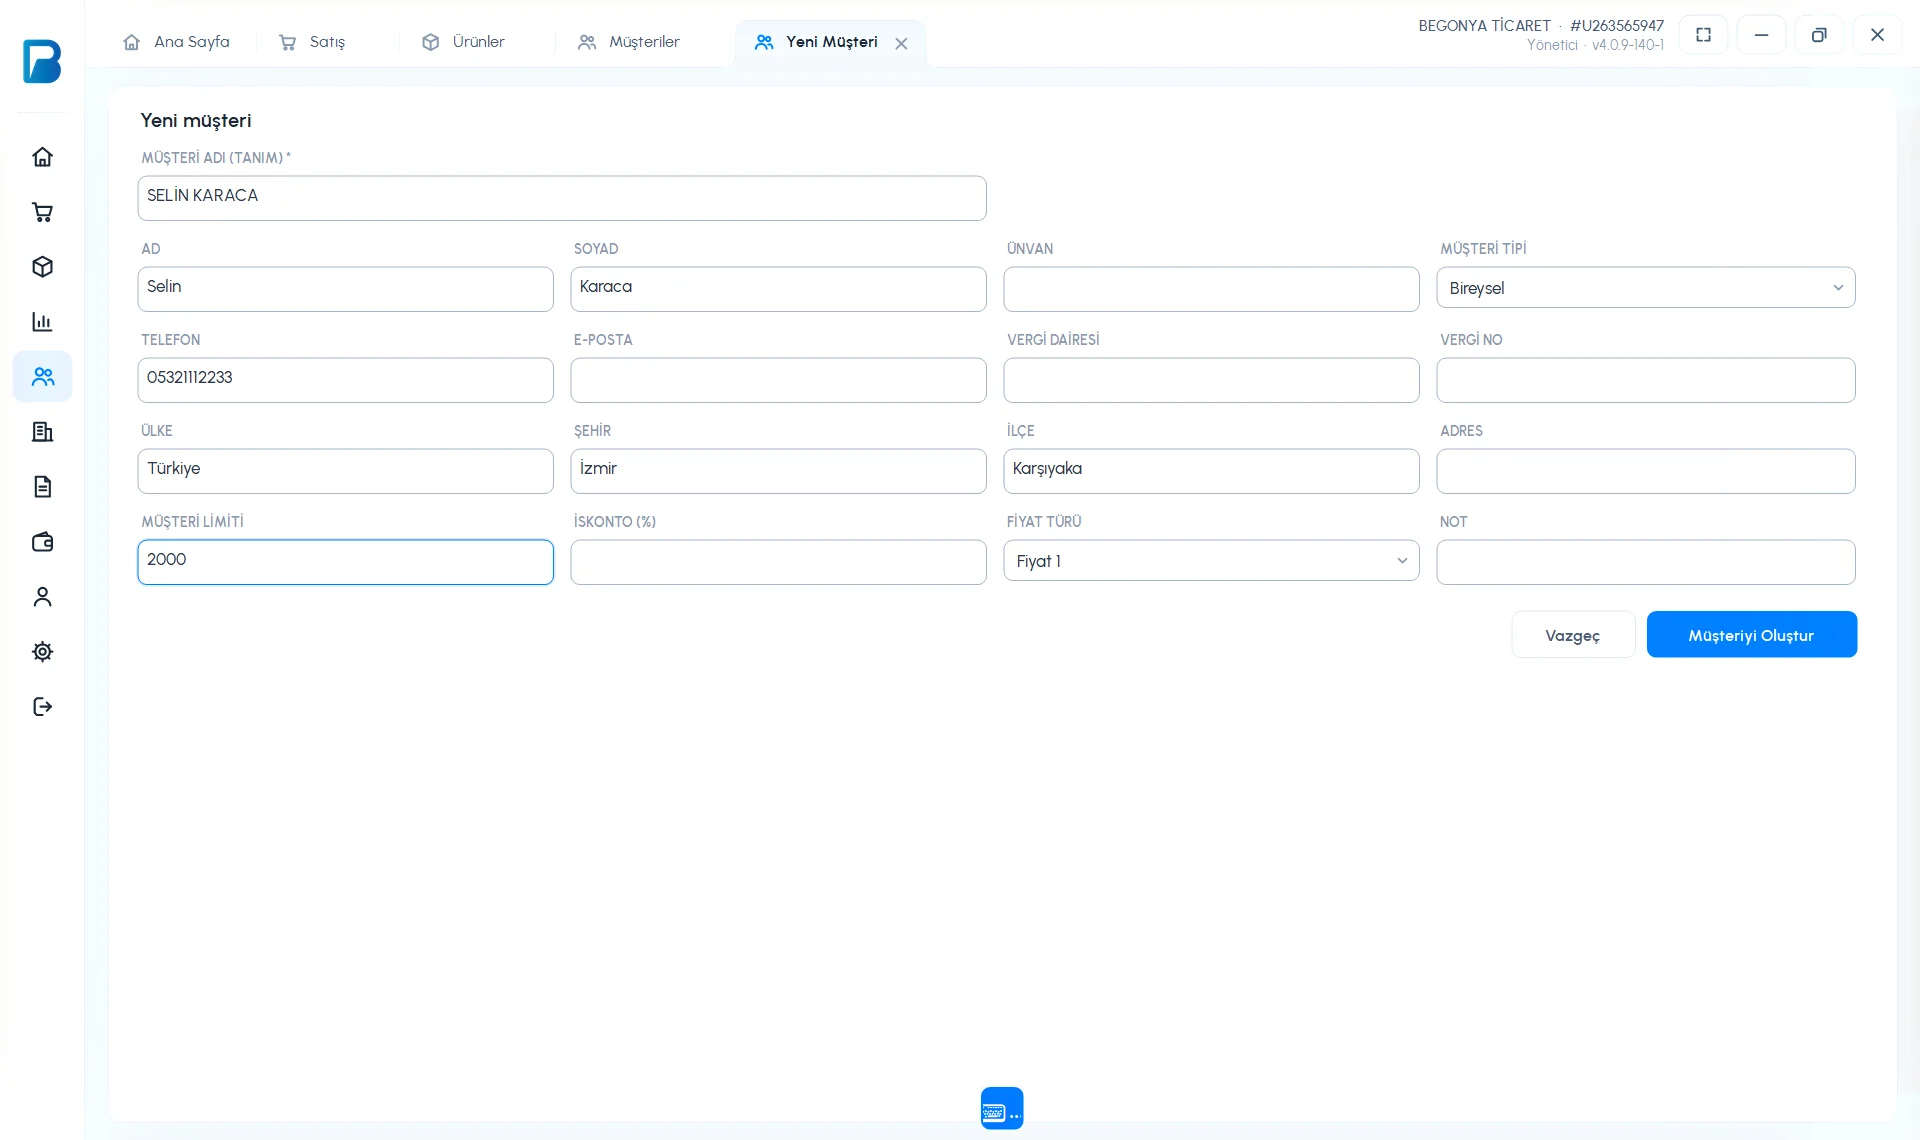This screenshot has width=1920, height=1140.
Task: Expand the Fiyat Türü dropdown
Action: (1211, 561)
